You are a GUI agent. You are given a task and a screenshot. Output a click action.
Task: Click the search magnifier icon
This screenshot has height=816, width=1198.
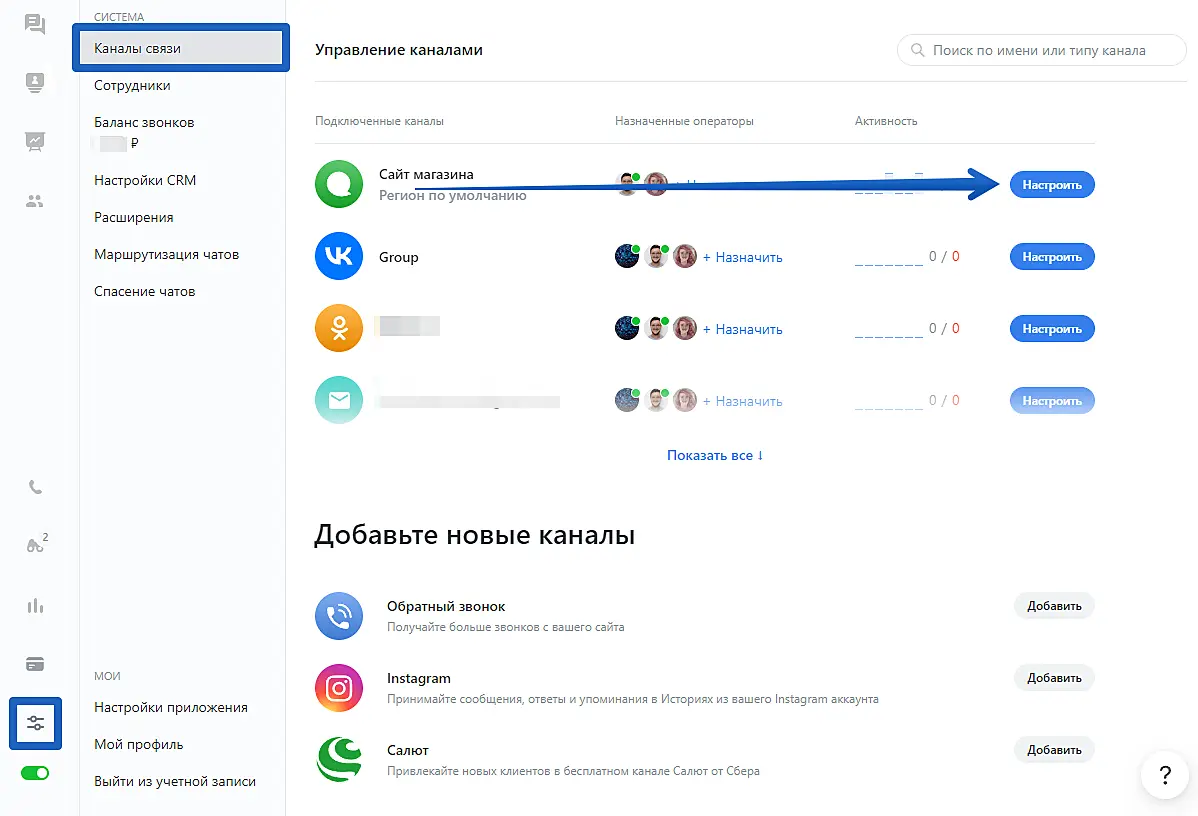tap(917, 50)
